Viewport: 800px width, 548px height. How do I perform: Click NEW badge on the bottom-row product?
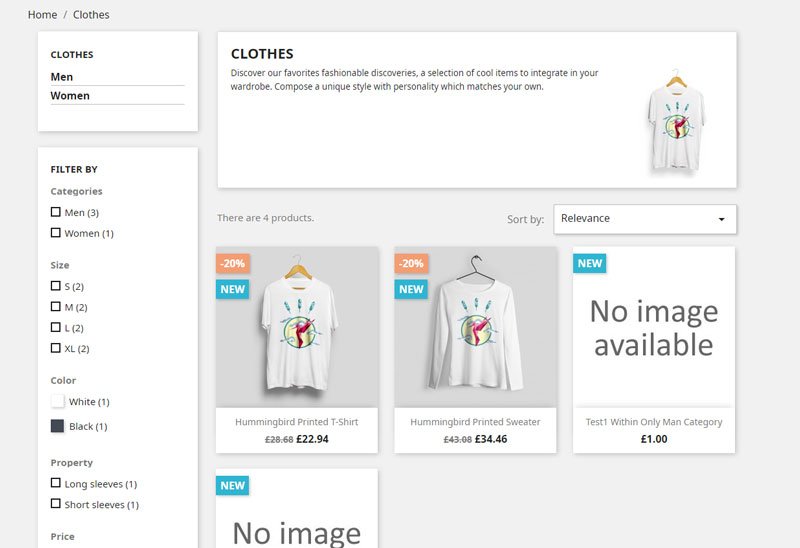click(232, 485)
